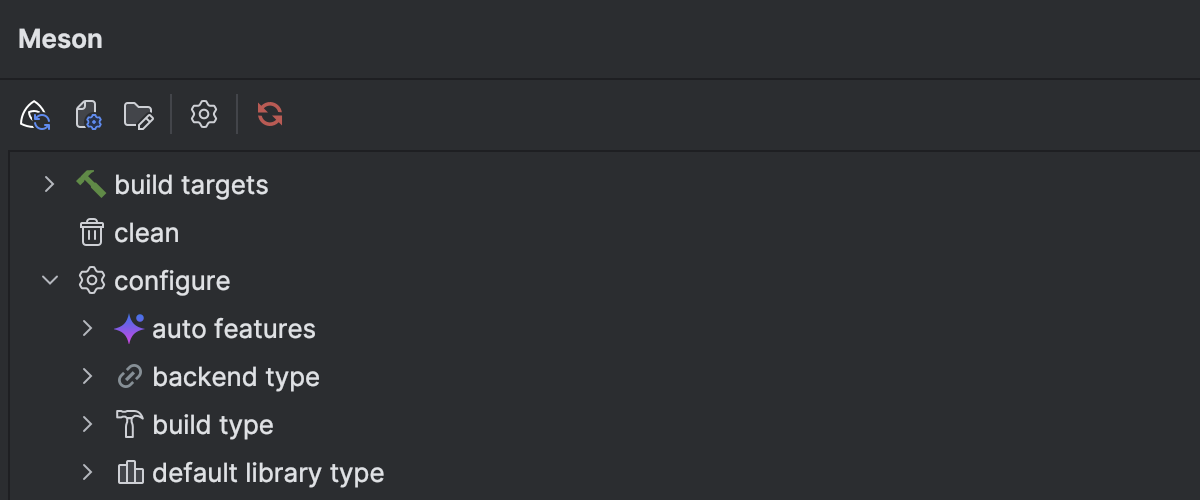Click the red refresh arrows toolbar icon

pos(270,114)
